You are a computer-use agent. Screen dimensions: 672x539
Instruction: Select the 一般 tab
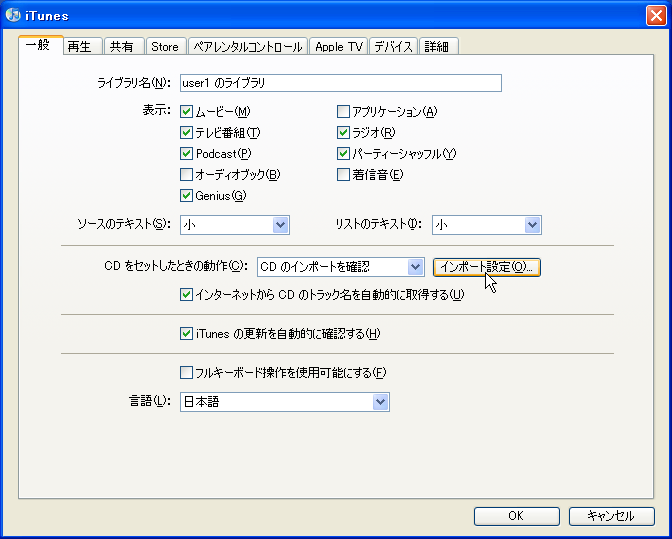click(x=41, y=45)
